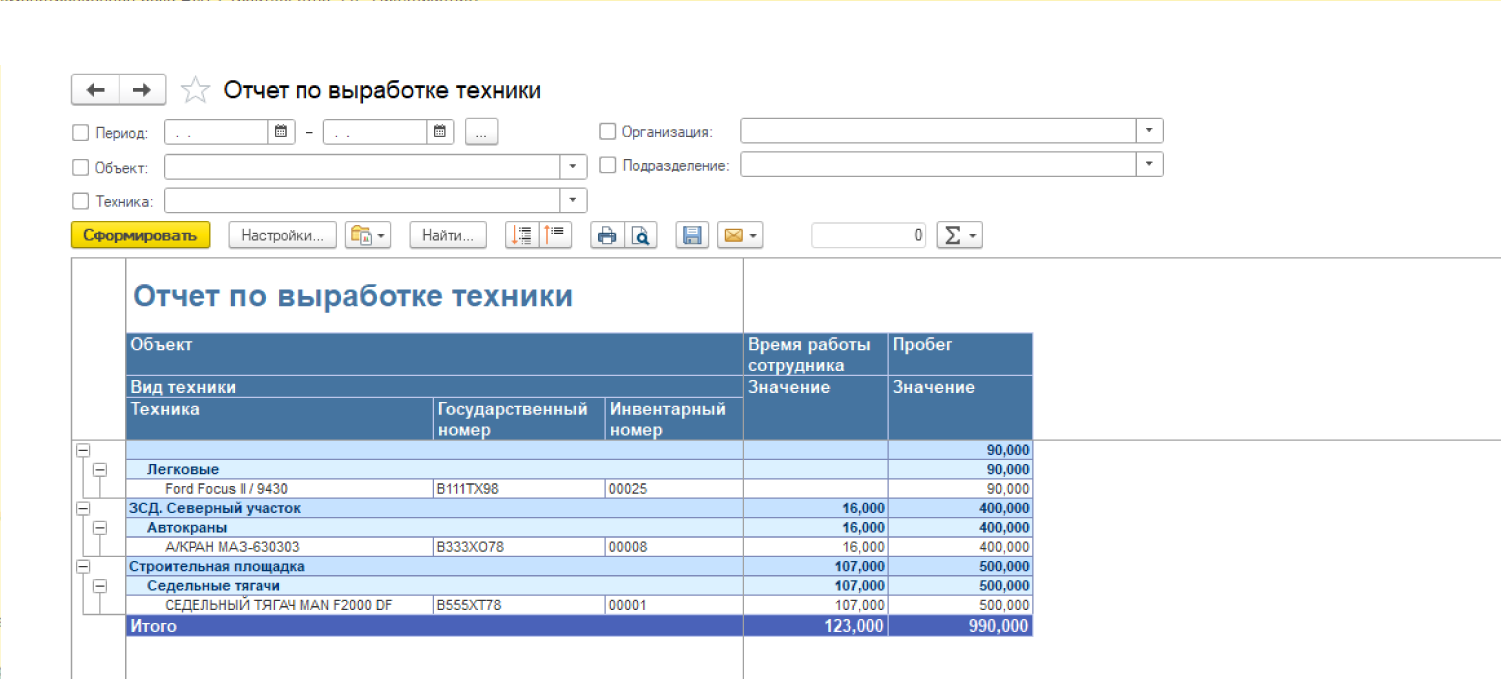Collapse all report groups icon
Image resolution: width=1501 pixels, height=679 pixels.
(x=555, y=235)
